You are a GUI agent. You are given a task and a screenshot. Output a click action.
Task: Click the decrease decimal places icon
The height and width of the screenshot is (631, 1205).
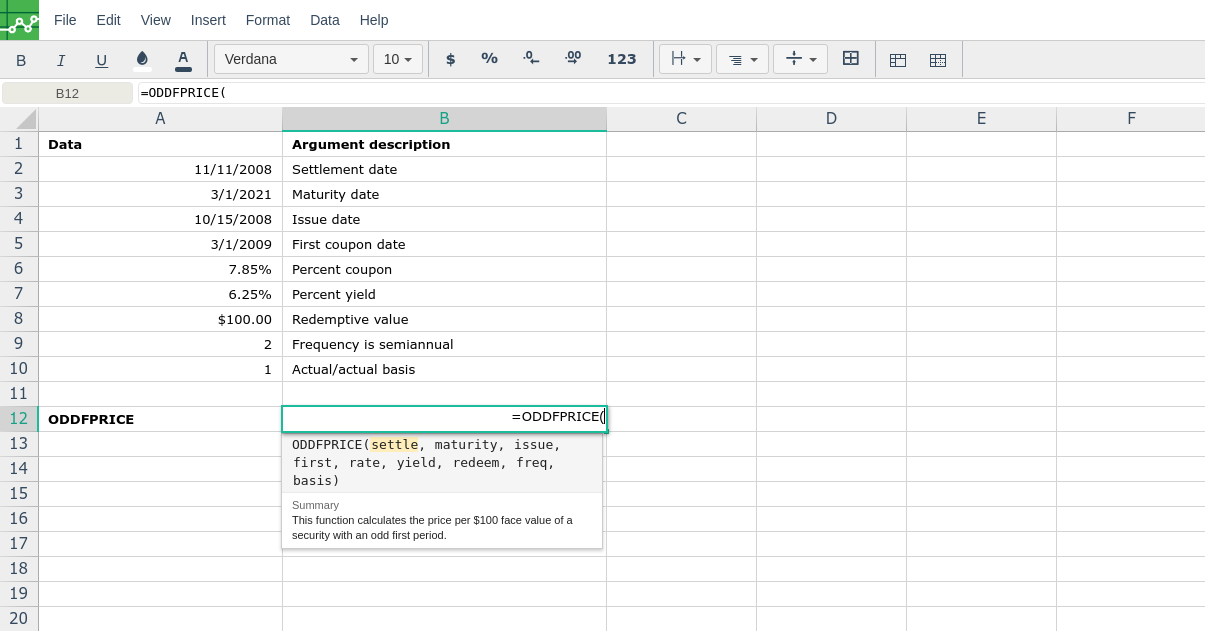pos(531,59)
